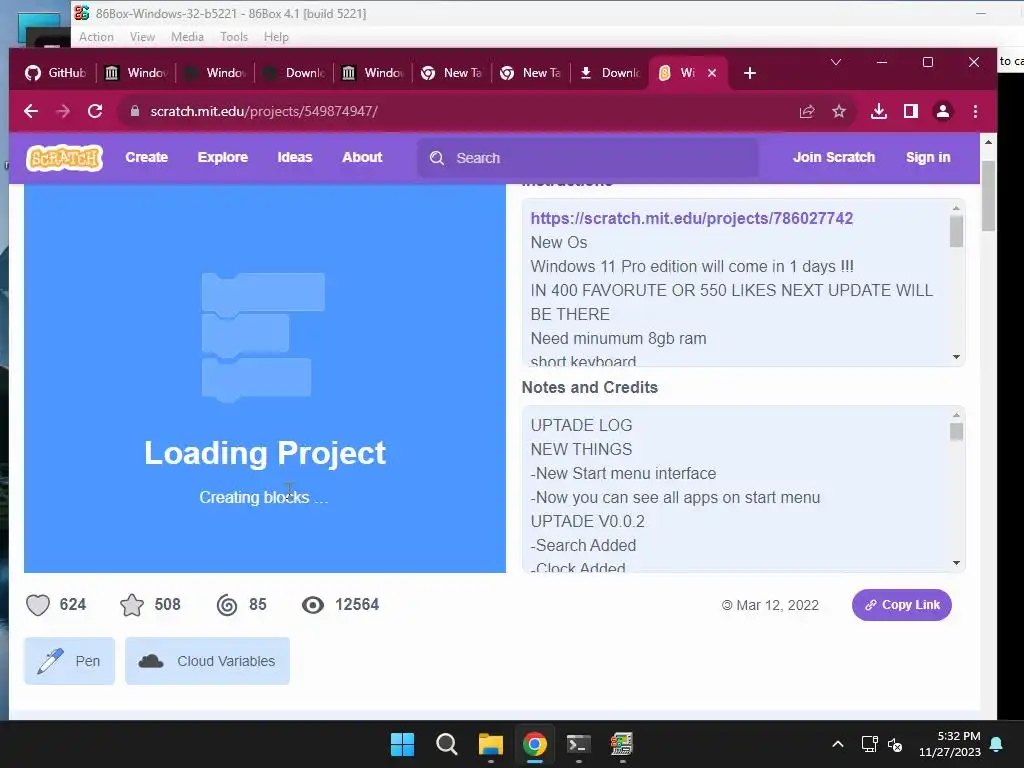This screenshot has width=1024, height=768.
Task: Open the 86Box taskbar icon
Action: (x=622, y=744)
